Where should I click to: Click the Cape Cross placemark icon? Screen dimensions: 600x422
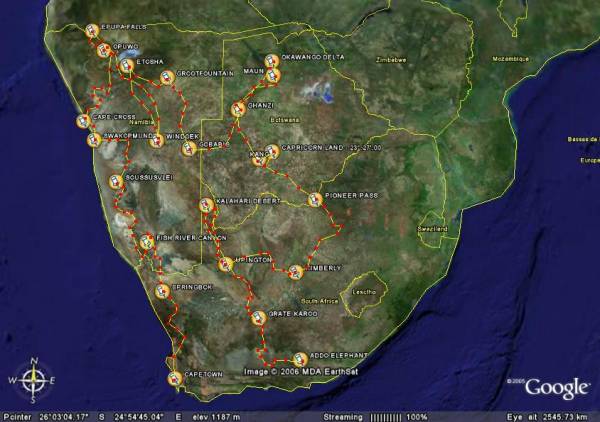point(83,122)
